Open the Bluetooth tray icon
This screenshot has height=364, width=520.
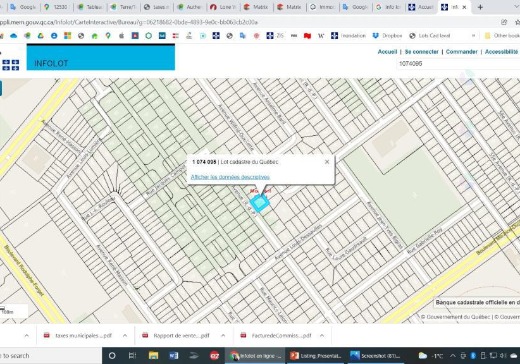point(473,356)
